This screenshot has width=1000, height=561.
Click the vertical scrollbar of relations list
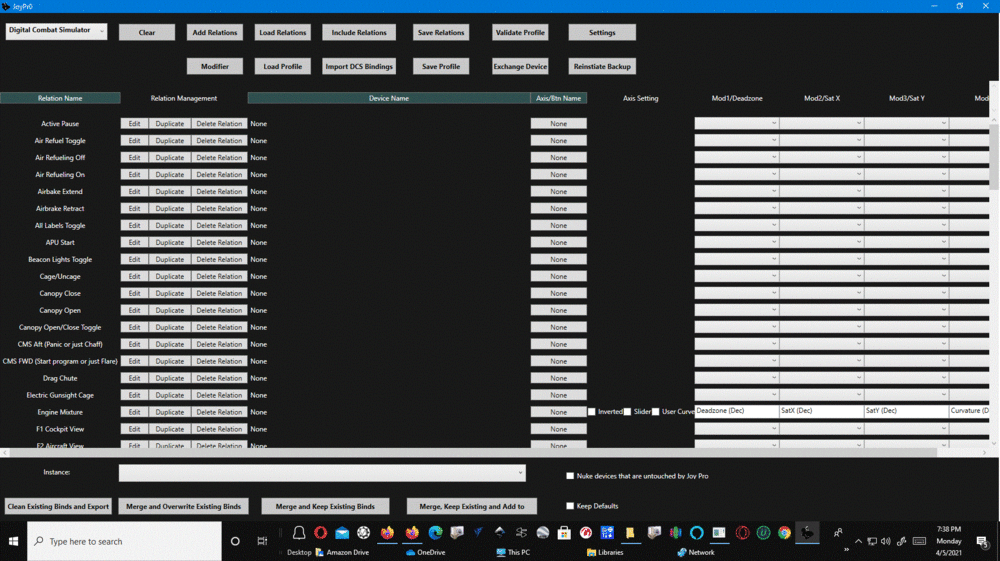coord(994,156)
